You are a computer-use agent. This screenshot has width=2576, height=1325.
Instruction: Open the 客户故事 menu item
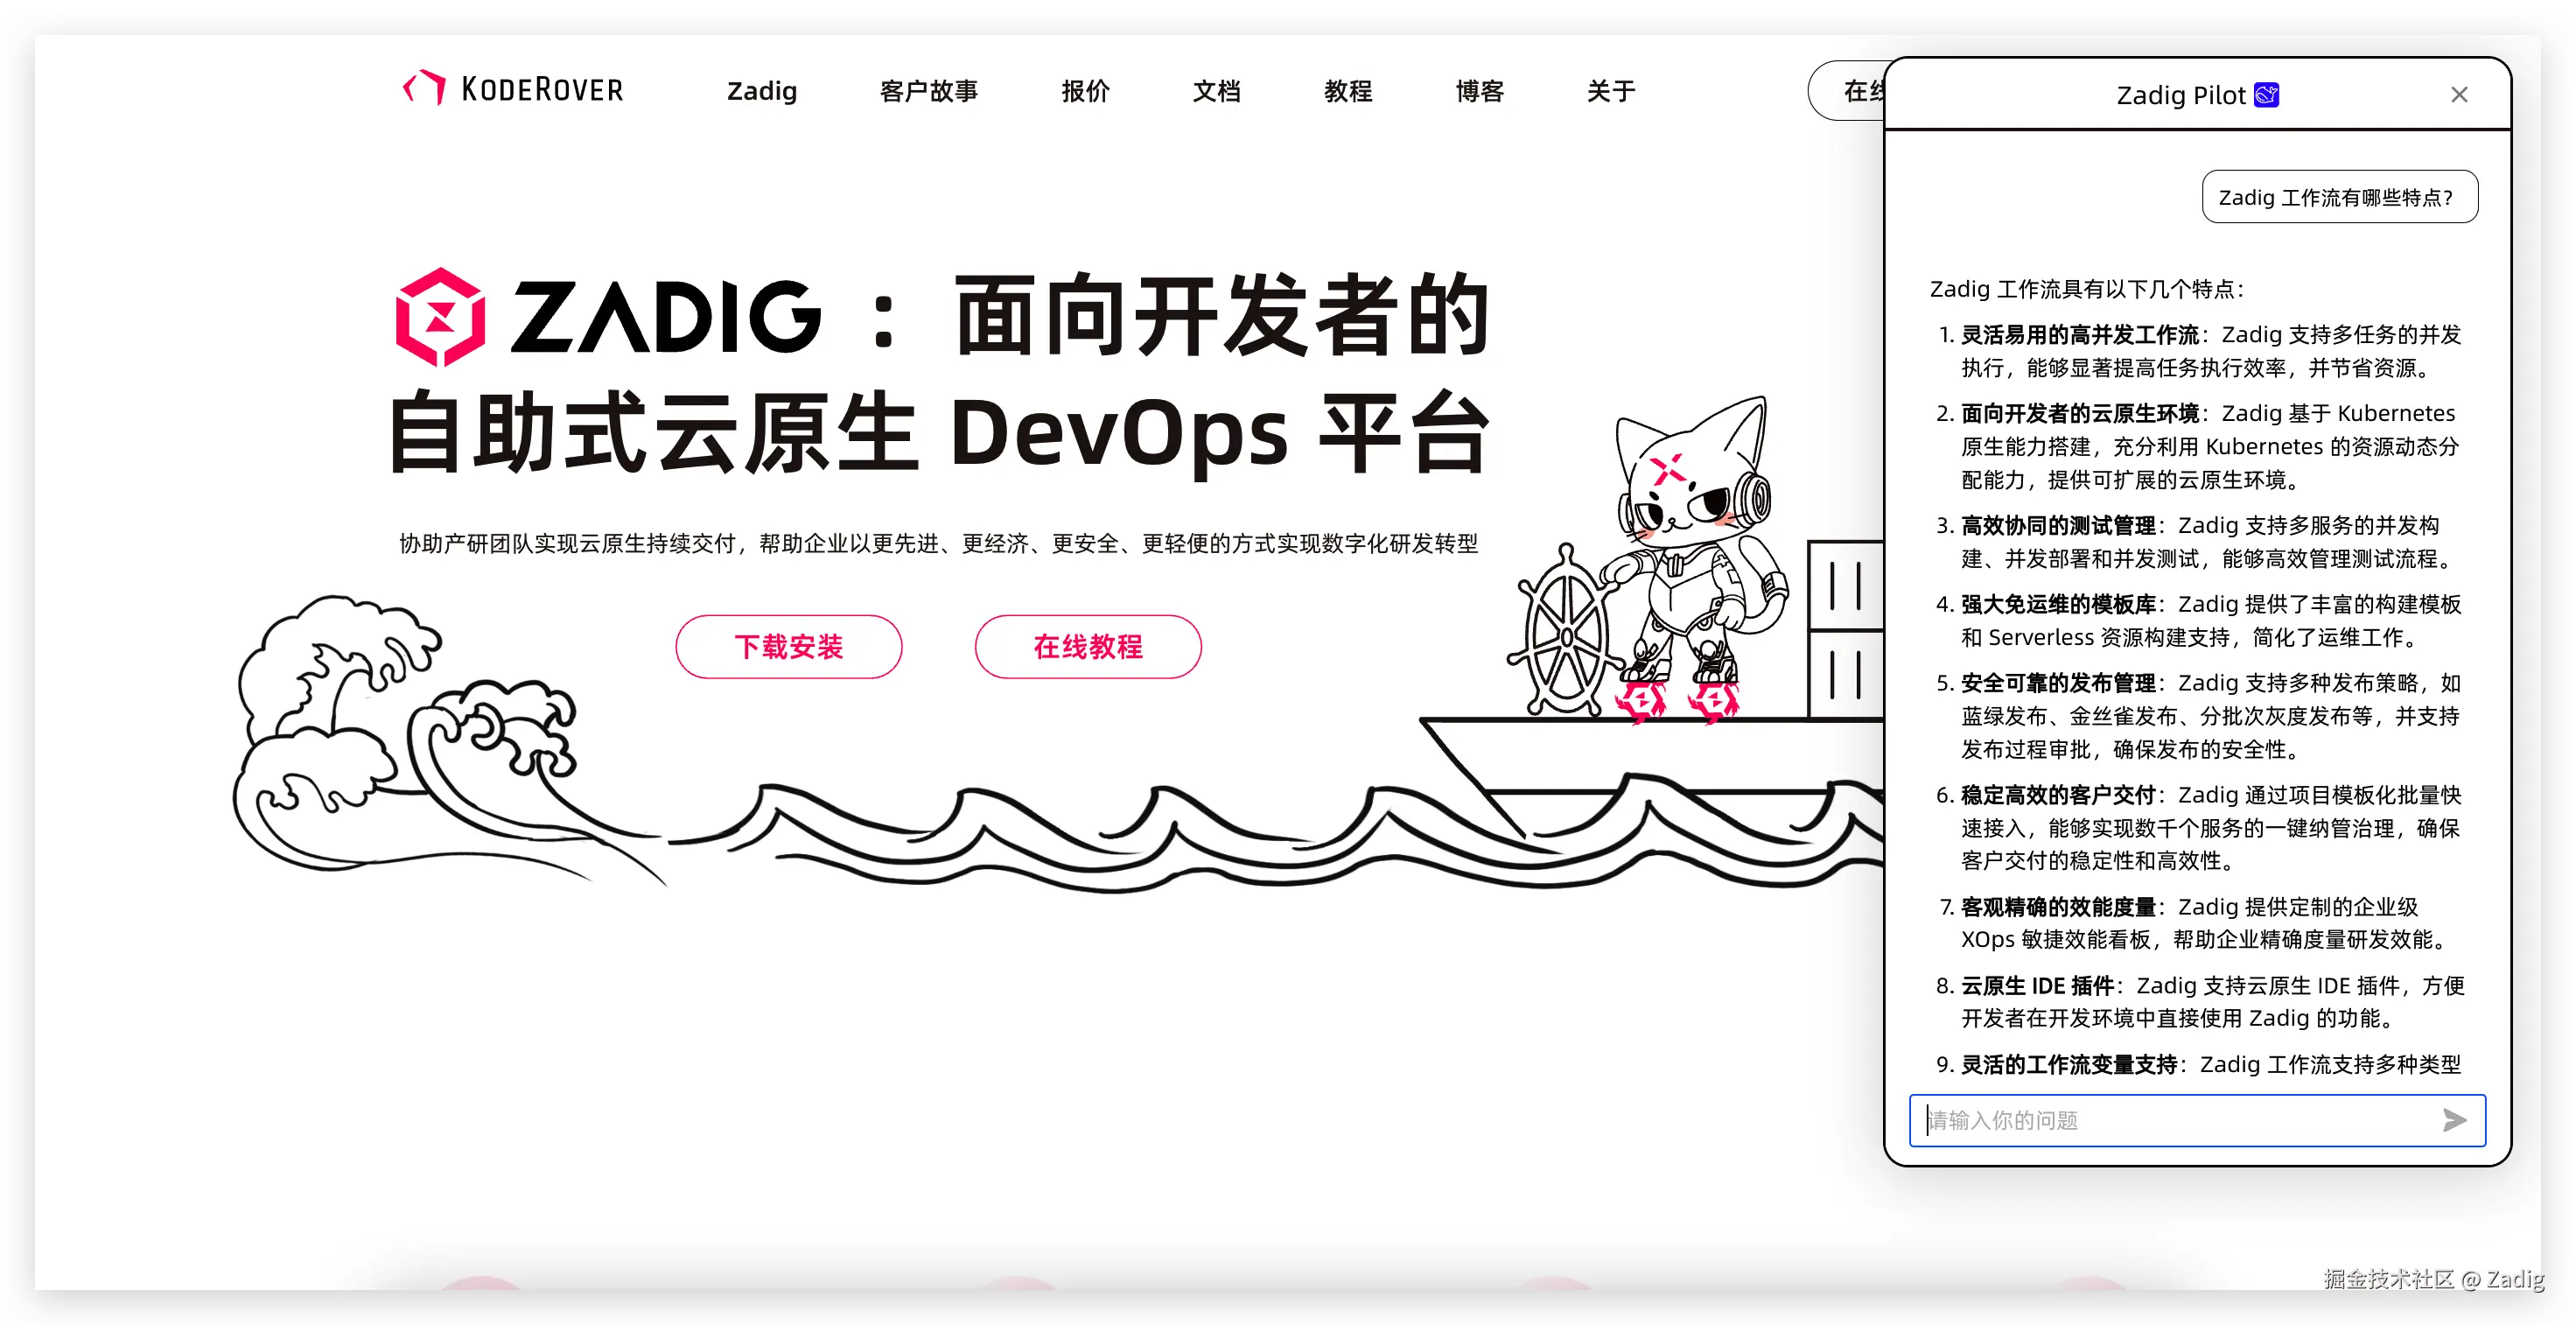pyautogui.click(x=928, y=91)
